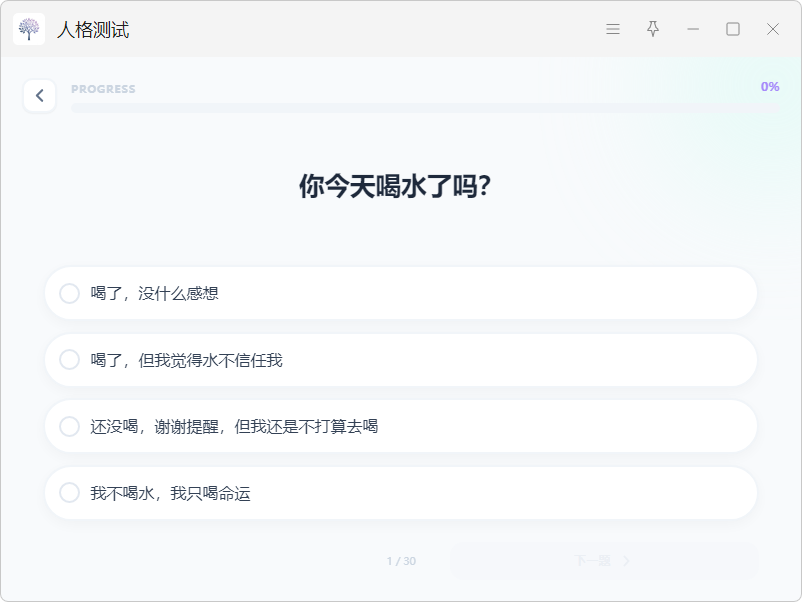This screenshot has width=802, height=602.
Task: Pin the window with the pushpin icon
Action: (653, 29)
